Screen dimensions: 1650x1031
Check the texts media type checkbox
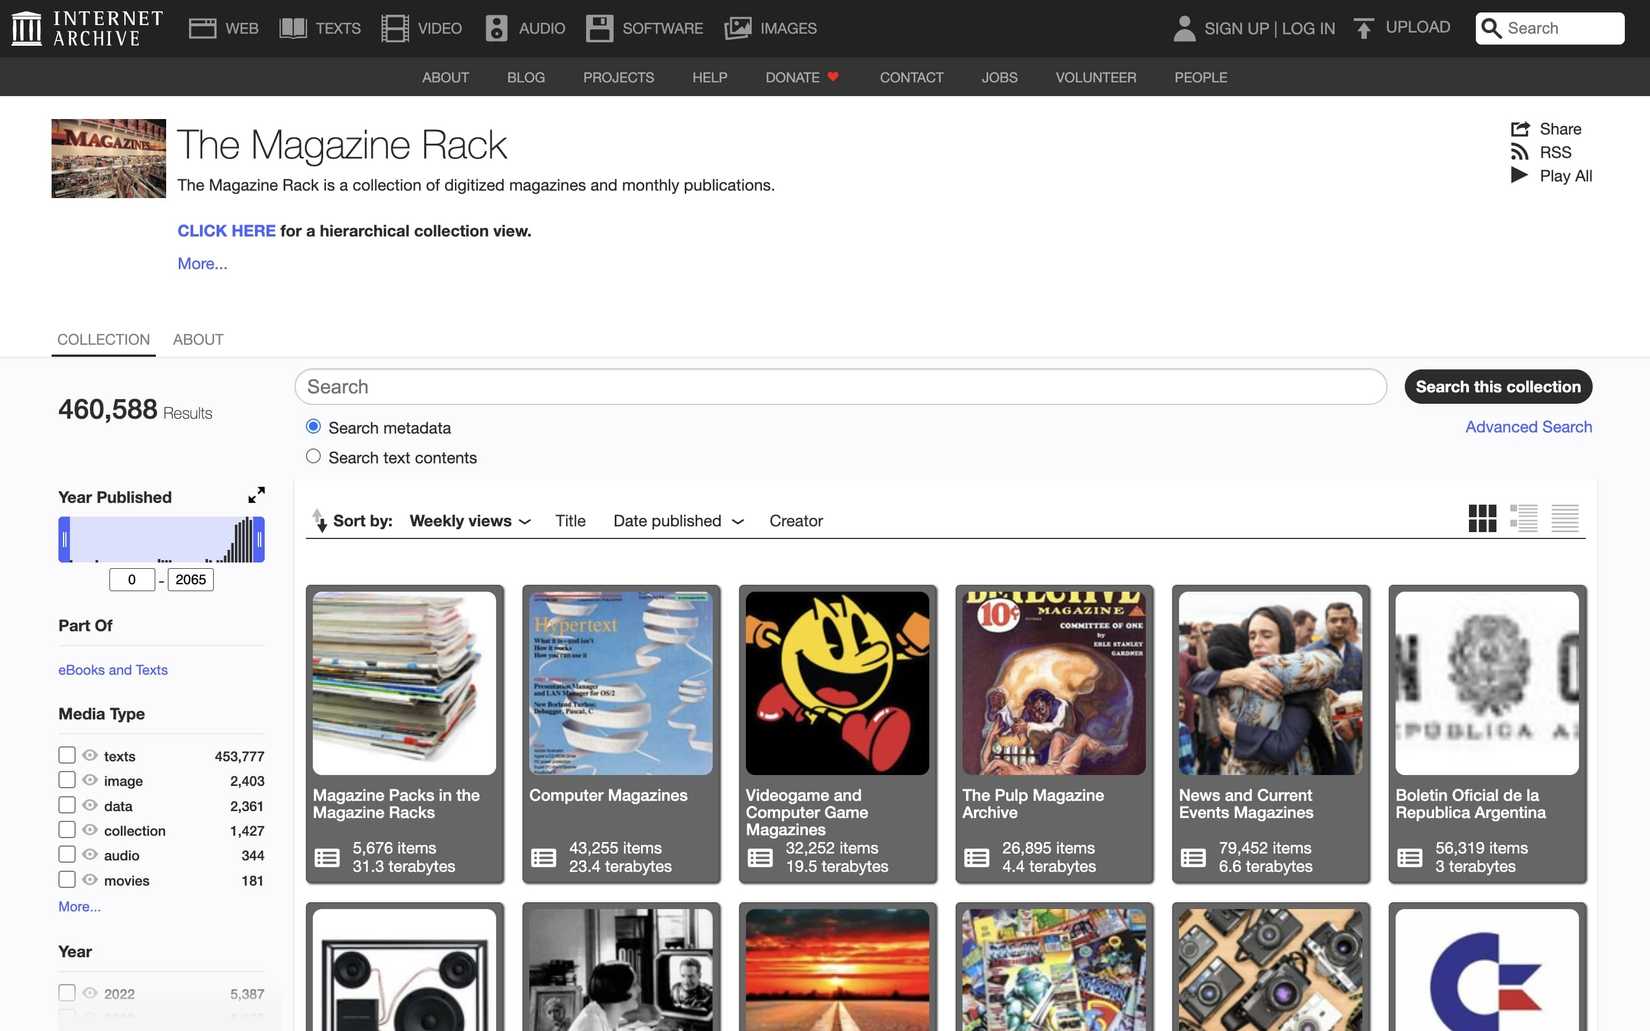click(67, 755)
